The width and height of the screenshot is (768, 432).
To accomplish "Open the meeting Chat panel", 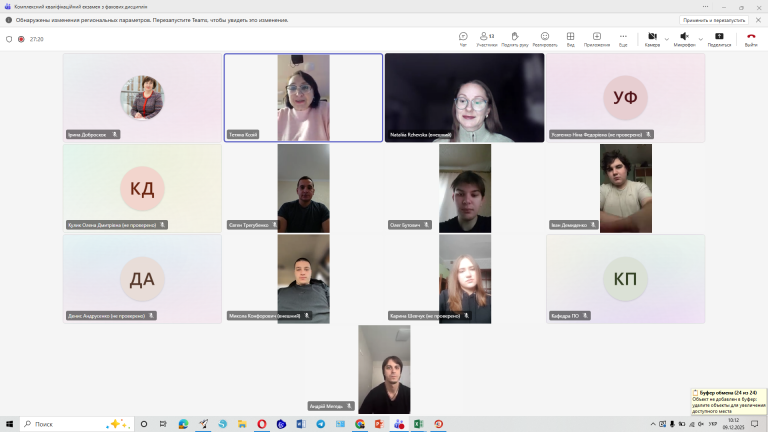I will [463, 38].
